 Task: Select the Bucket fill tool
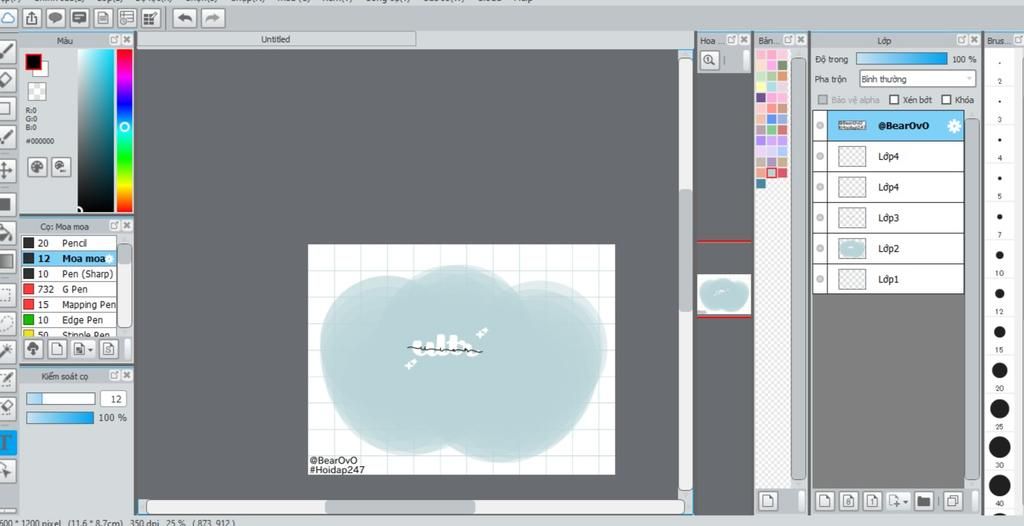coord(6,233)
